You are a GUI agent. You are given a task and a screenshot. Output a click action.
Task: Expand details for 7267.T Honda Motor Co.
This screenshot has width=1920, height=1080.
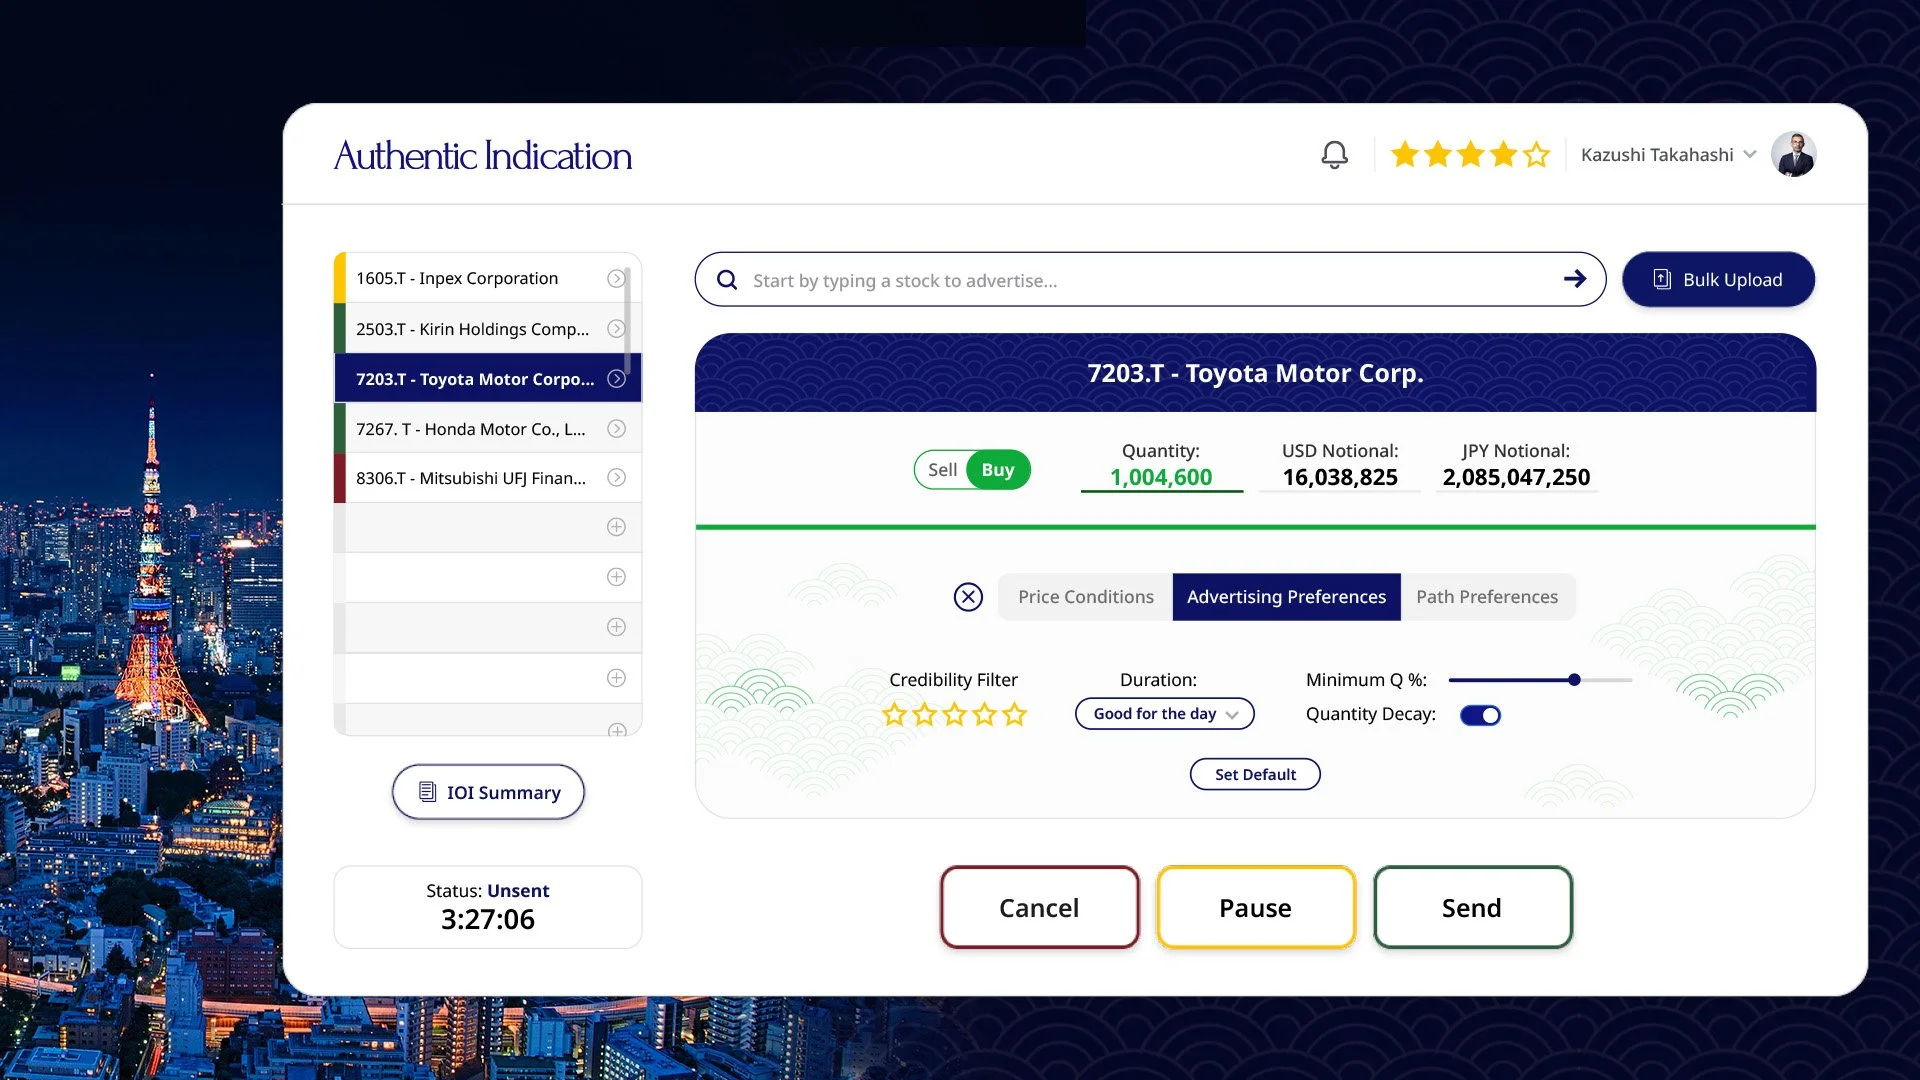pos(616,428)
